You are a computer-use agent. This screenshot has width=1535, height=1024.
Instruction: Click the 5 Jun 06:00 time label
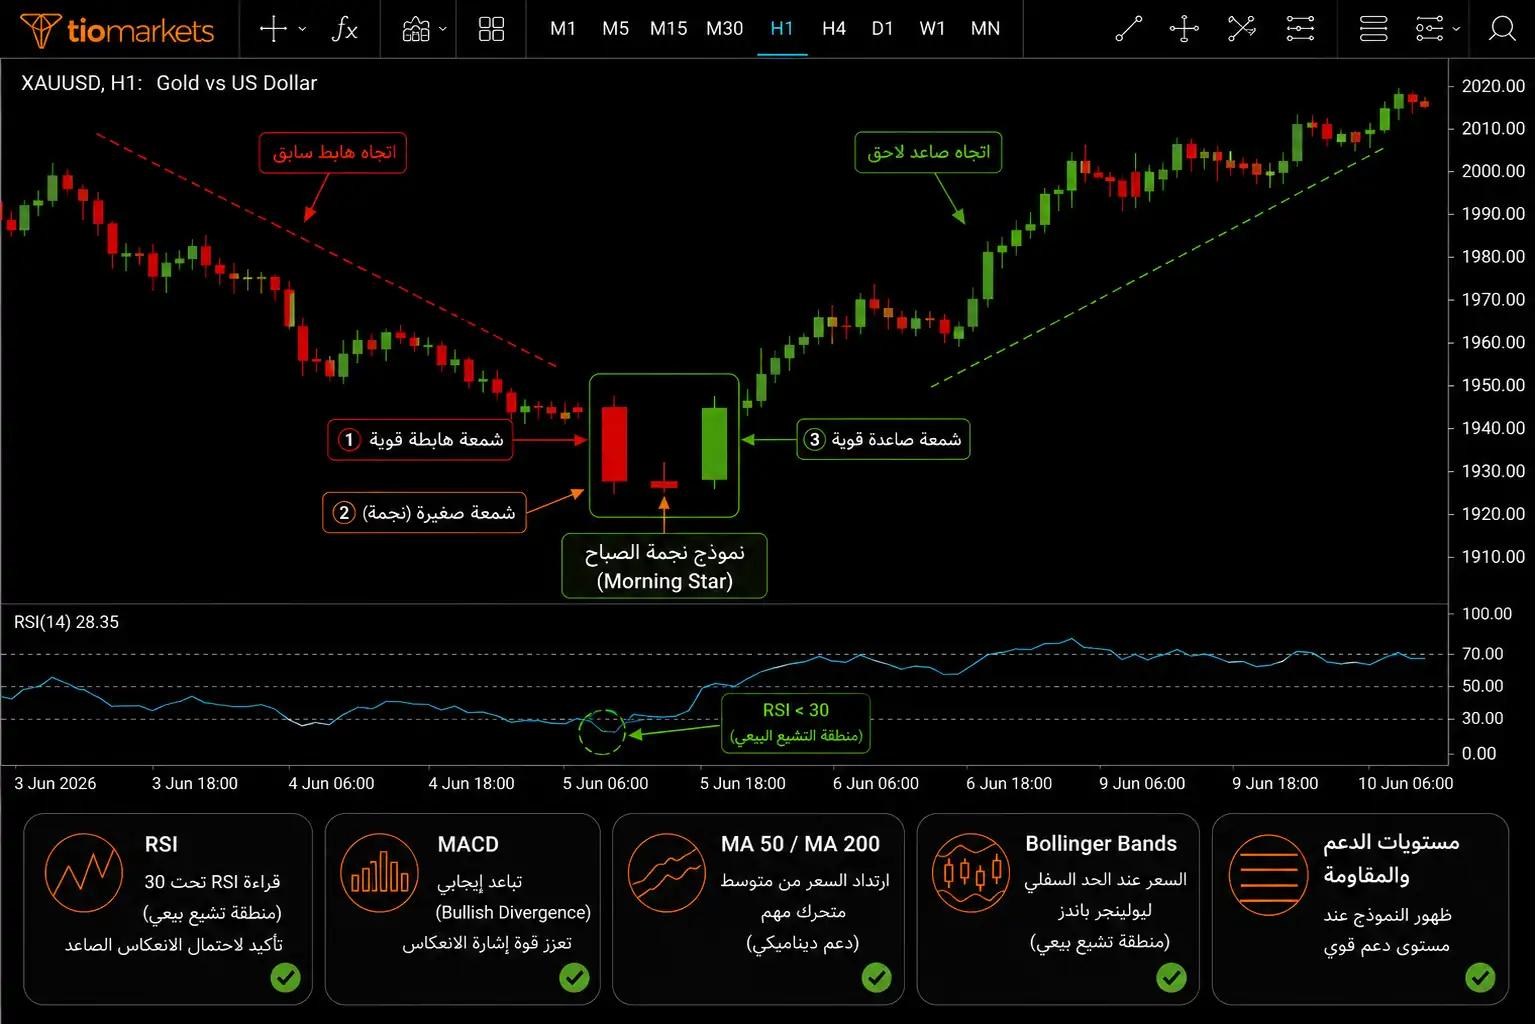[x=605, y=784]
